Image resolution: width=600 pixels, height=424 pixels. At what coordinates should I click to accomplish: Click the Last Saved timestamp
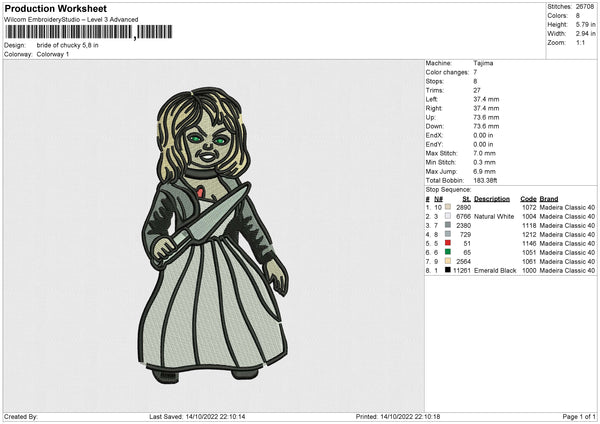198,416
